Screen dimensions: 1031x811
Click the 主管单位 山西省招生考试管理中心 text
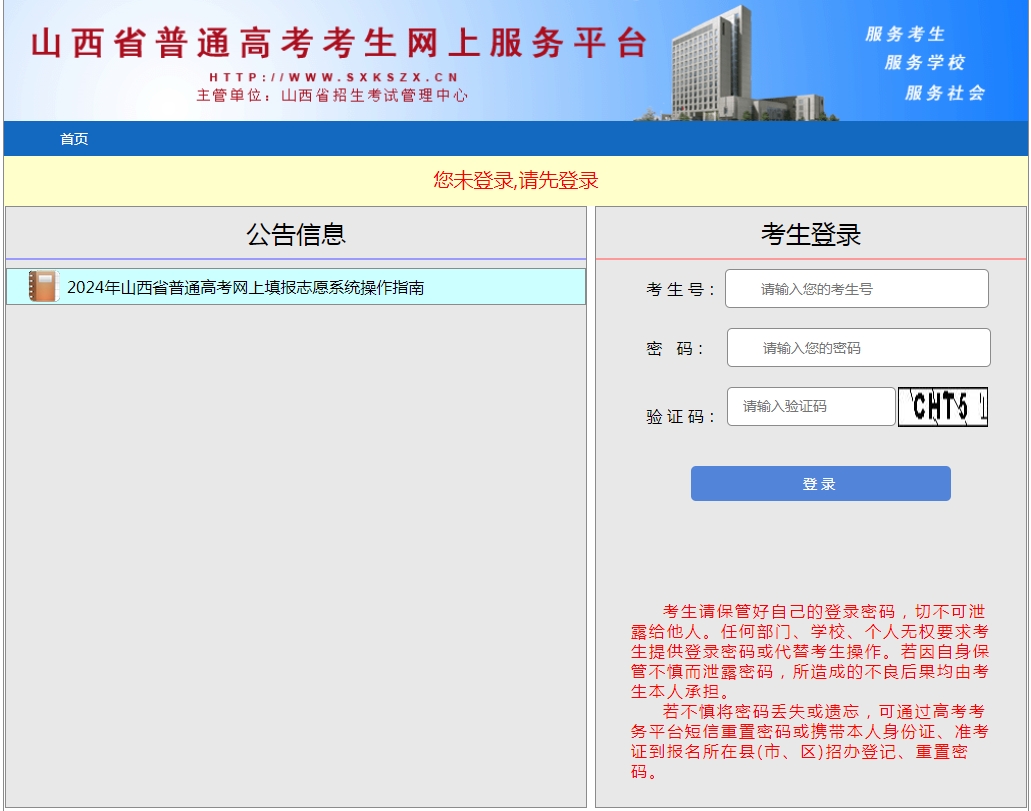pos(332,95)
